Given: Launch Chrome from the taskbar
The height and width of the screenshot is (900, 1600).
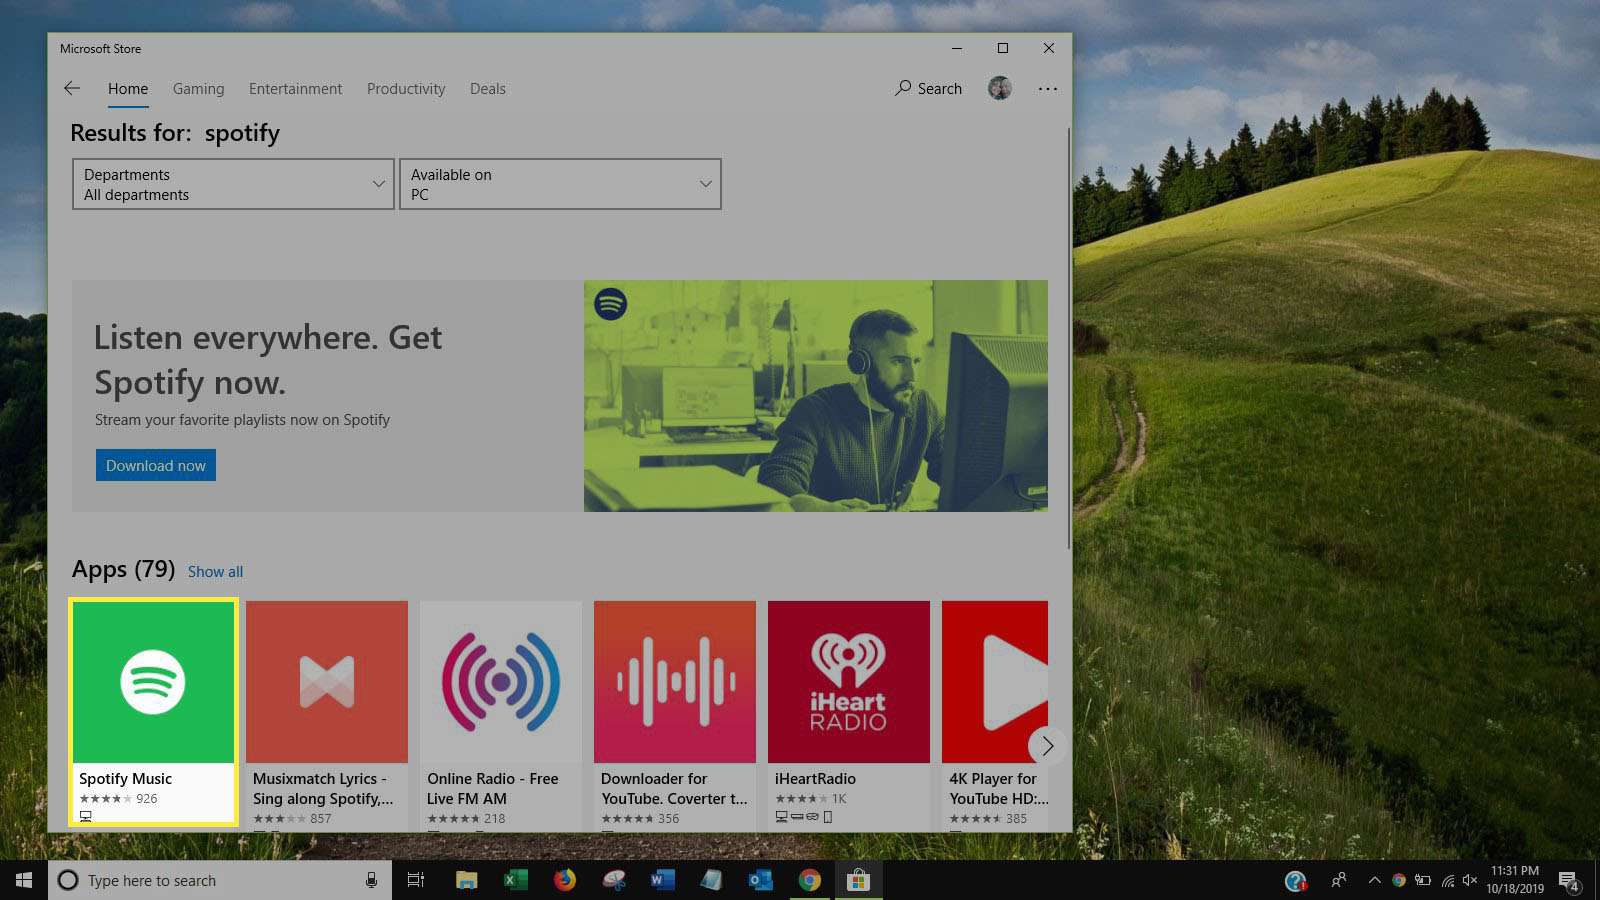Looking at the screenshot, I should [809, 880].
